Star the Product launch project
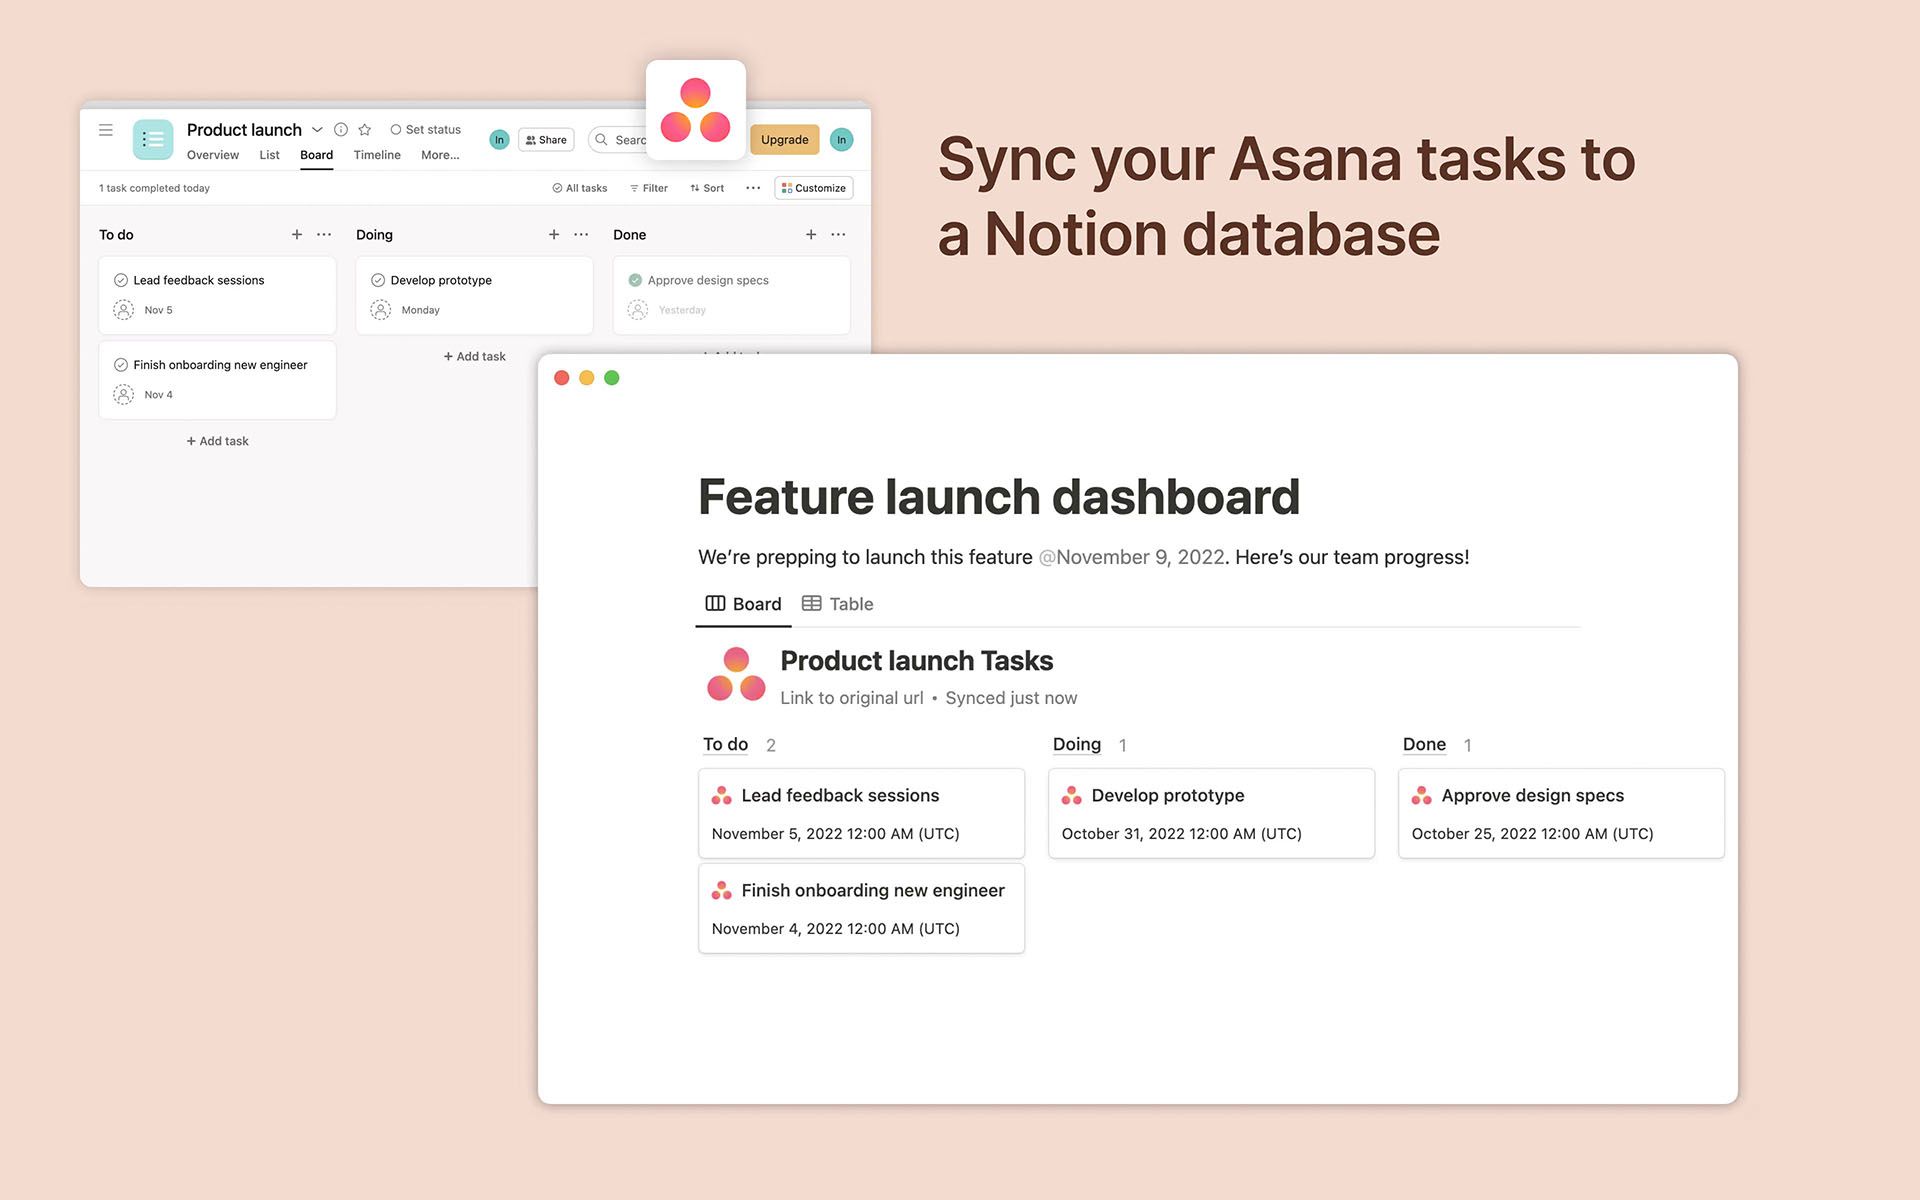1920x1200 pixels. point(365,130)
